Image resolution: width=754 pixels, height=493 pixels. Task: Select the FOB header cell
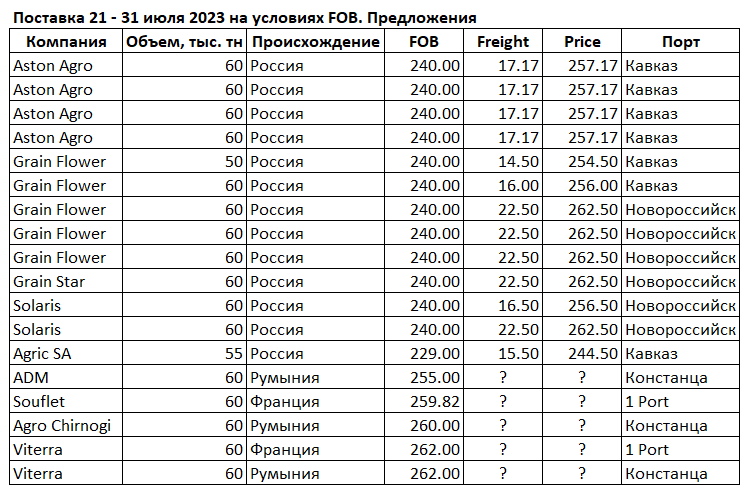pos(424,42)
